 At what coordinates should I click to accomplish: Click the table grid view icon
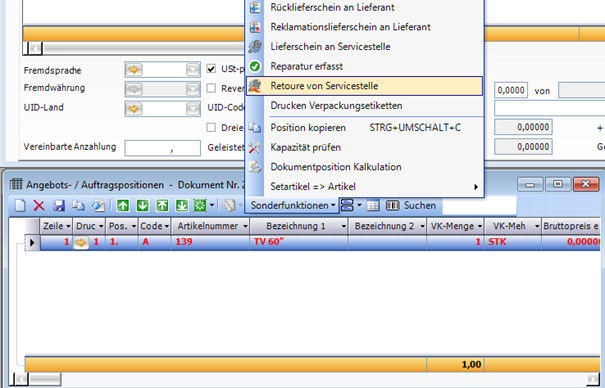coord(373,206)
